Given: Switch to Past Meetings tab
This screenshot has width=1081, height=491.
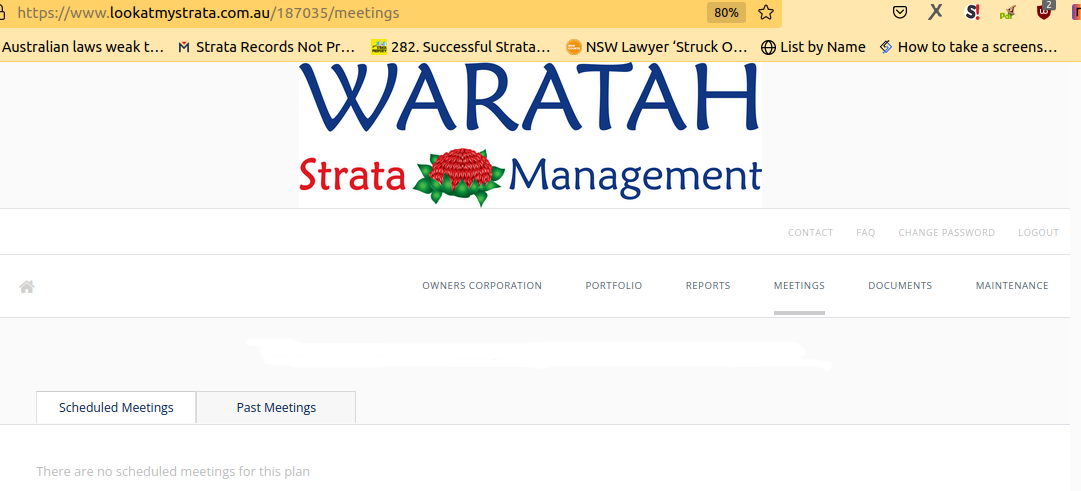Looking at the screenshot, I should pos(276,408).
